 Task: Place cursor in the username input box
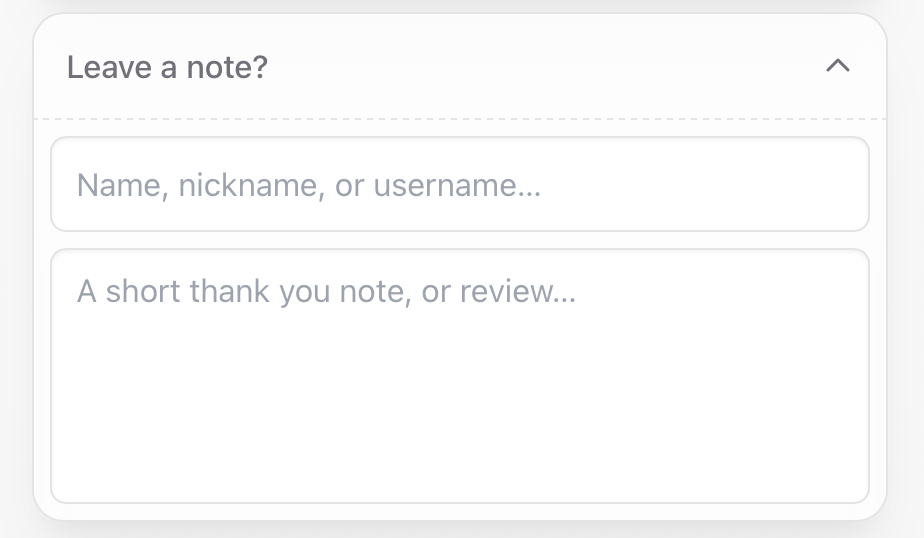[460, 185]
